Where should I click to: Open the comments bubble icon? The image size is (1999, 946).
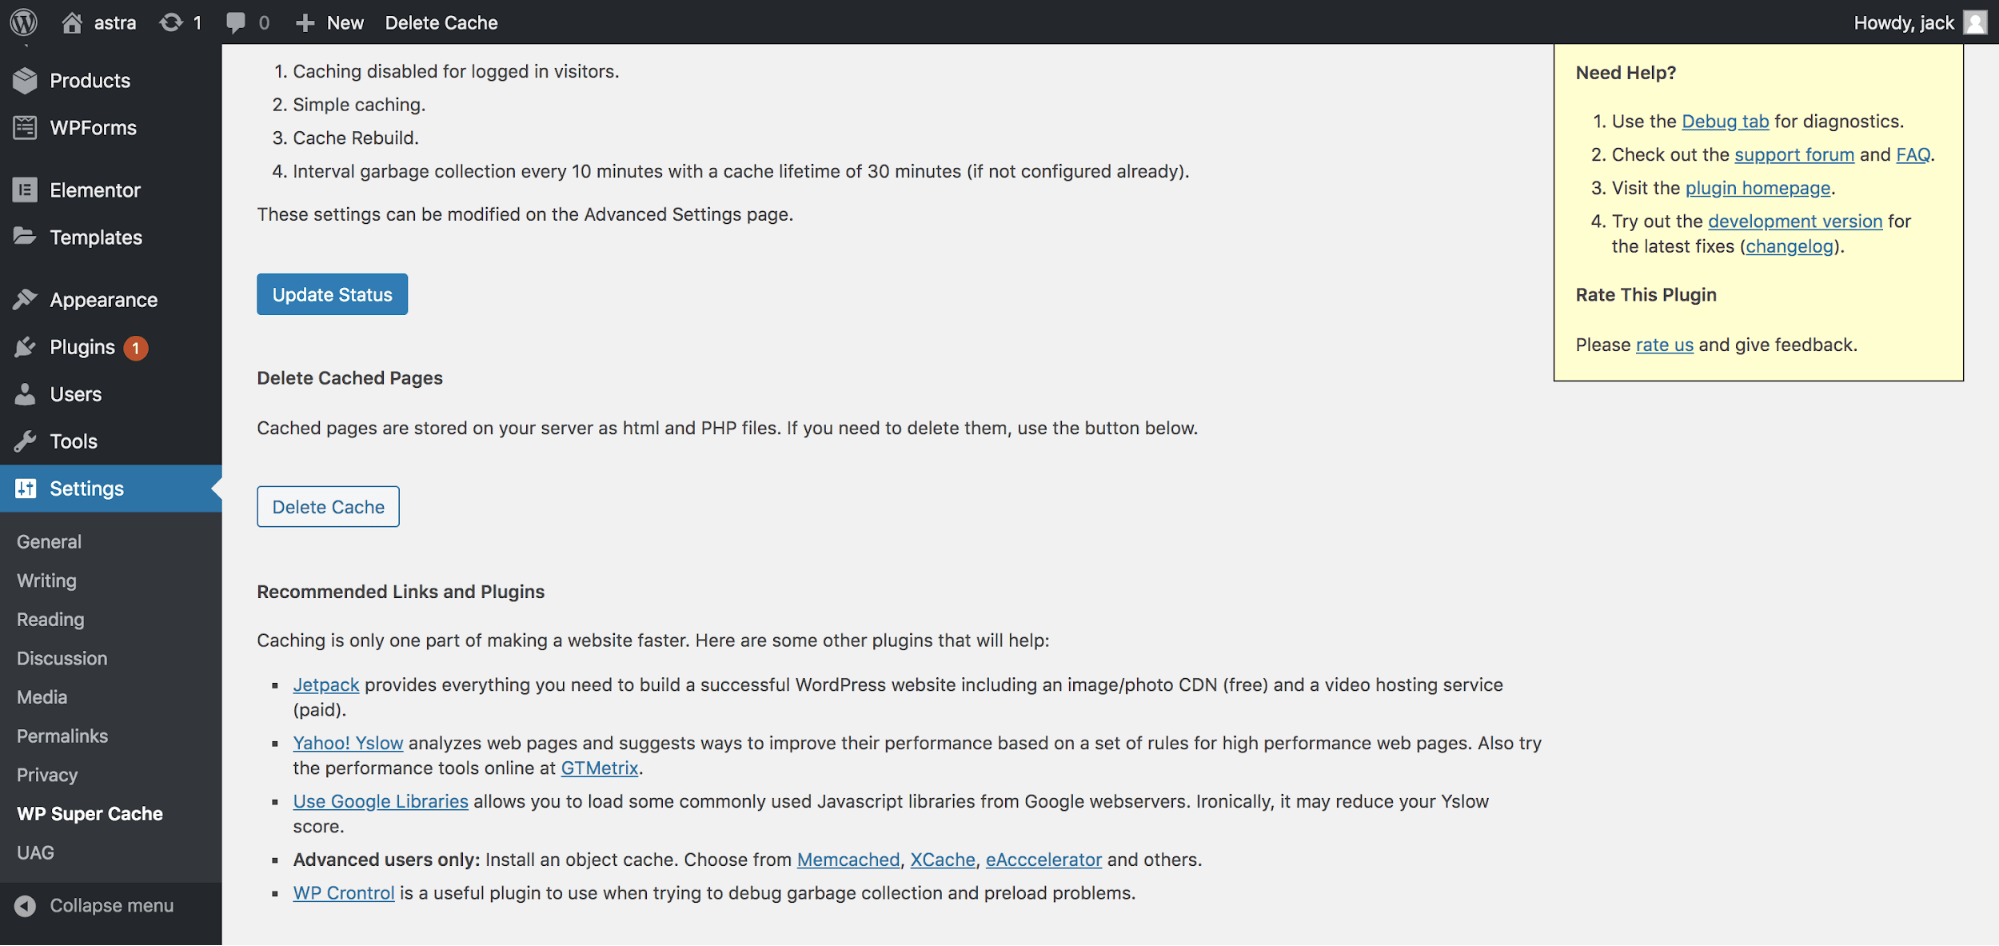pos(235,22)
